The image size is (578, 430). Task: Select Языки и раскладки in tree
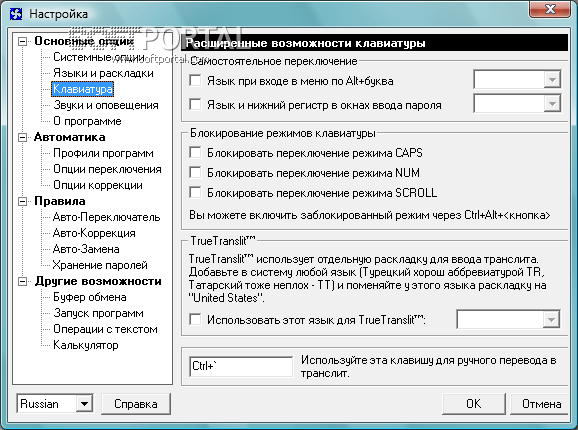(x=103, y=73)
